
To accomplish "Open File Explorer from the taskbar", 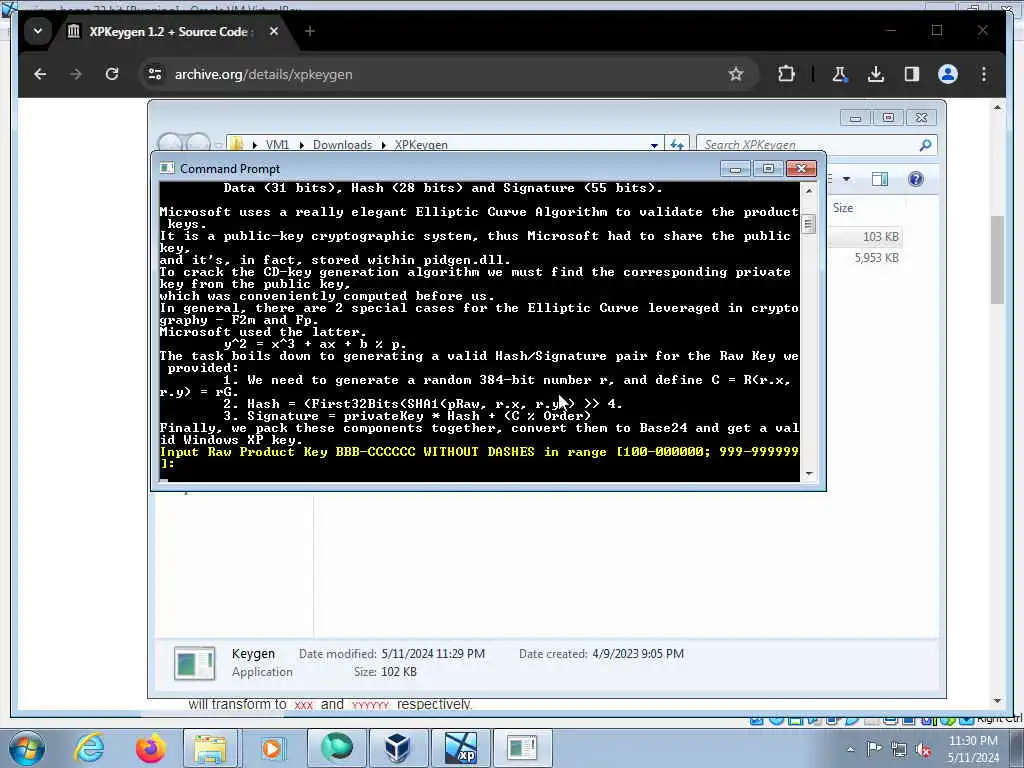I will (x=211, y=748).
